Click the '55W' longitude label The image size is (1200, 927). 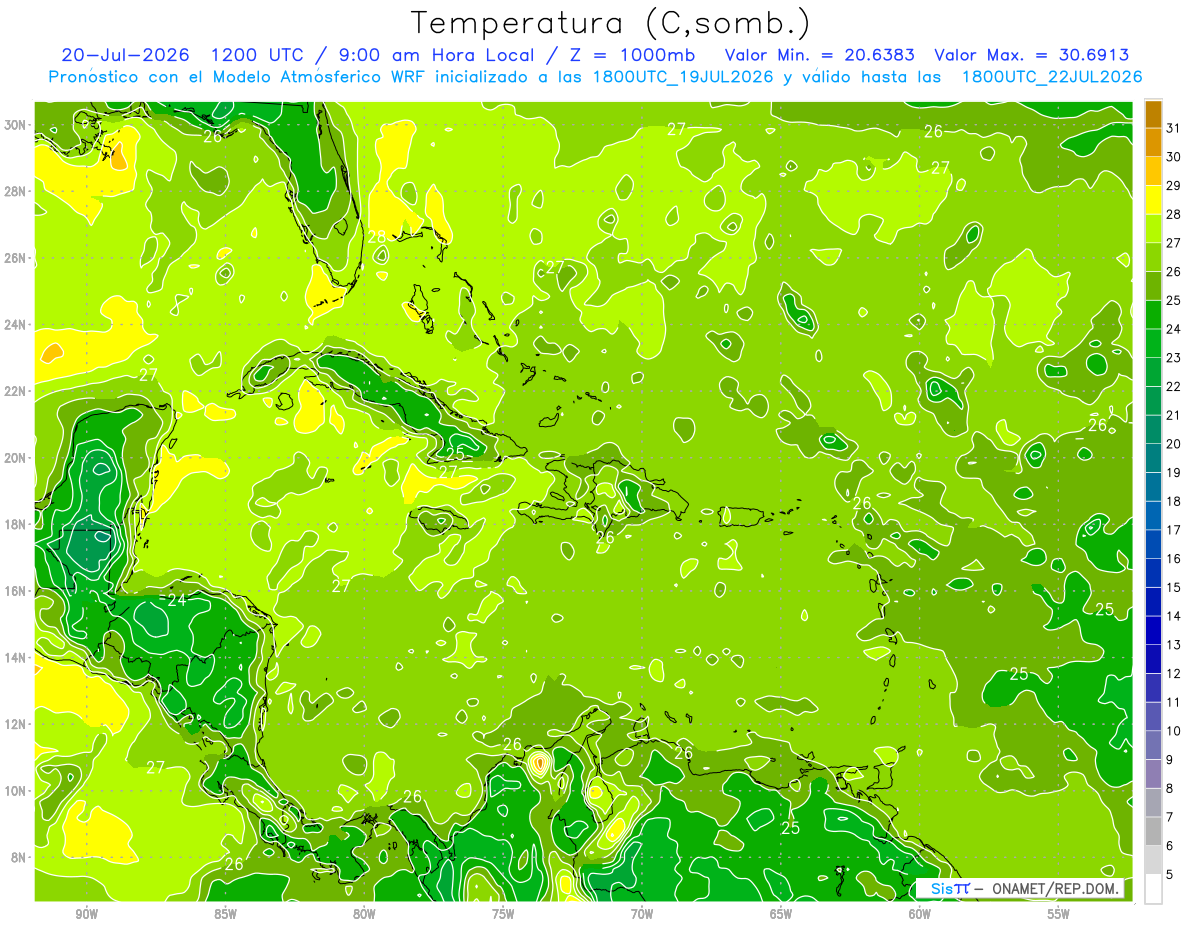(1059, 914)
